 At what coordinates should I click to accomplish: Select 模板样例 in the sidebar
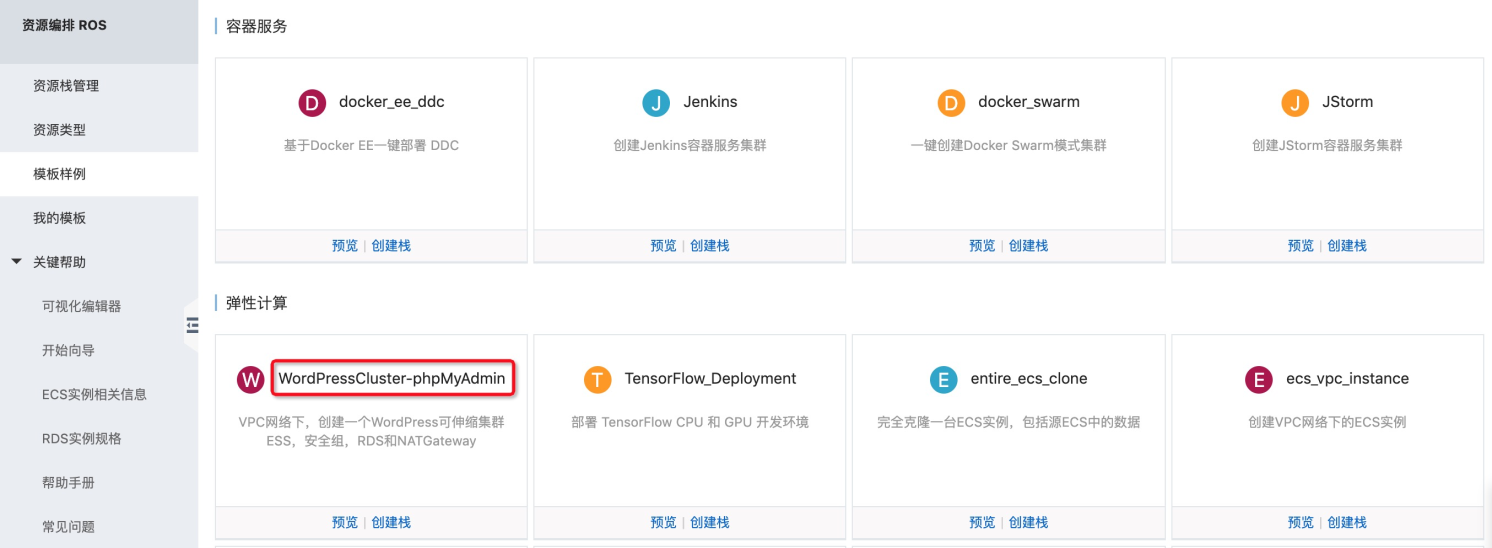point(59,174)
